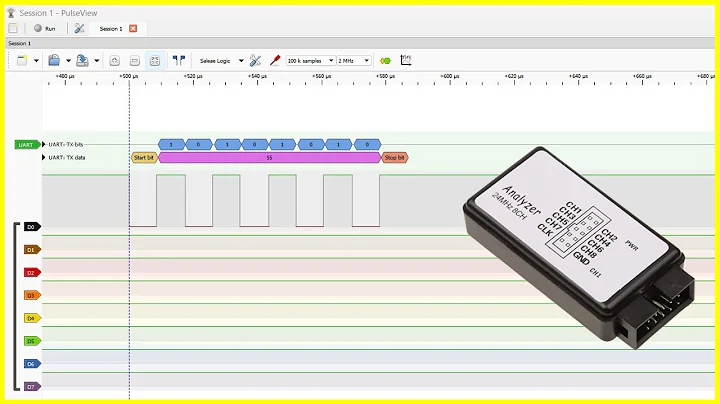
Task: Zoom out of the waveform view
Action: tap(135, 61)
